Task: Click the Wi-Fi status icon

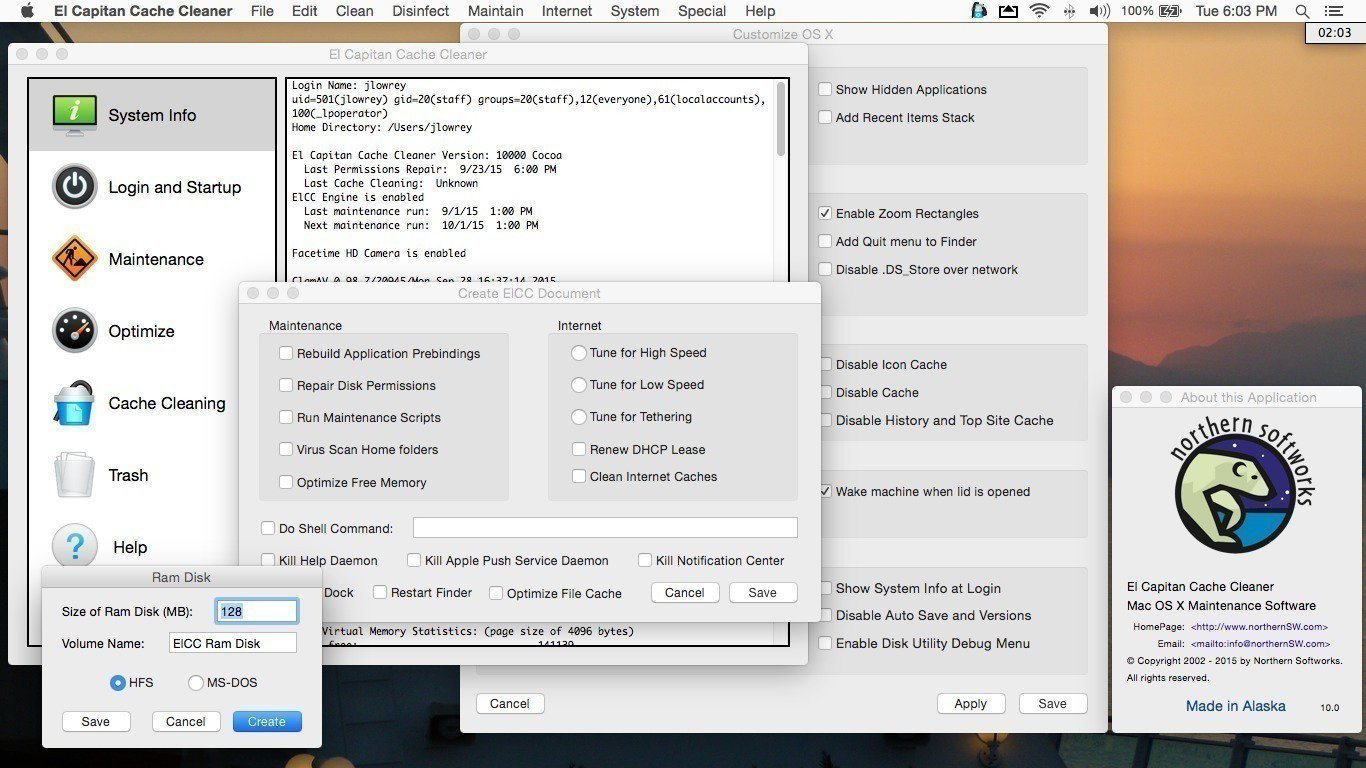Action: [x=1040, y=11]
